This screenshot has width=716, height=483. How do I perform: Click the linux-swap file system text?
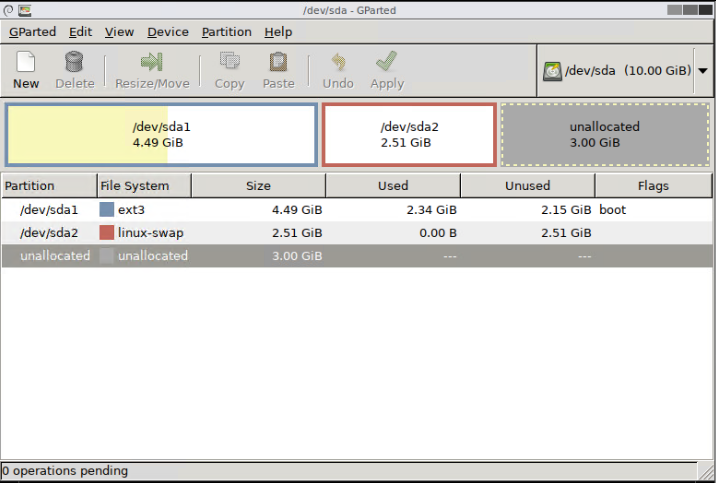click(151, 233)
